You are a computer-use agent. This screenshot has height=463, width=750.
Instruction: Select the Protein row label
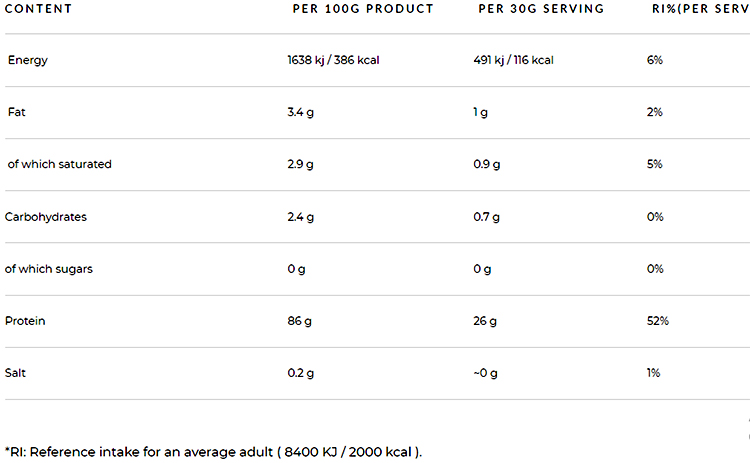click(25, 321)
